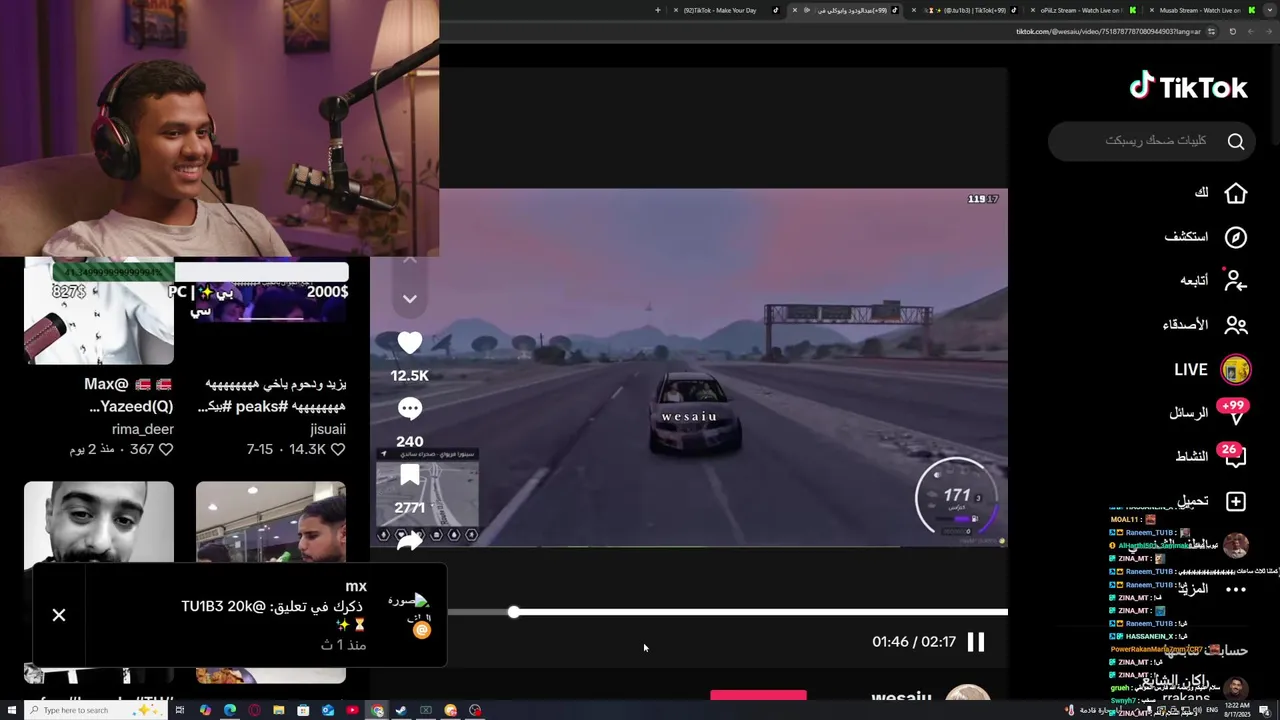Screen dimensions: 1280x720
Task: Open Copilot icon on taskbar
Action: point(205,710)
